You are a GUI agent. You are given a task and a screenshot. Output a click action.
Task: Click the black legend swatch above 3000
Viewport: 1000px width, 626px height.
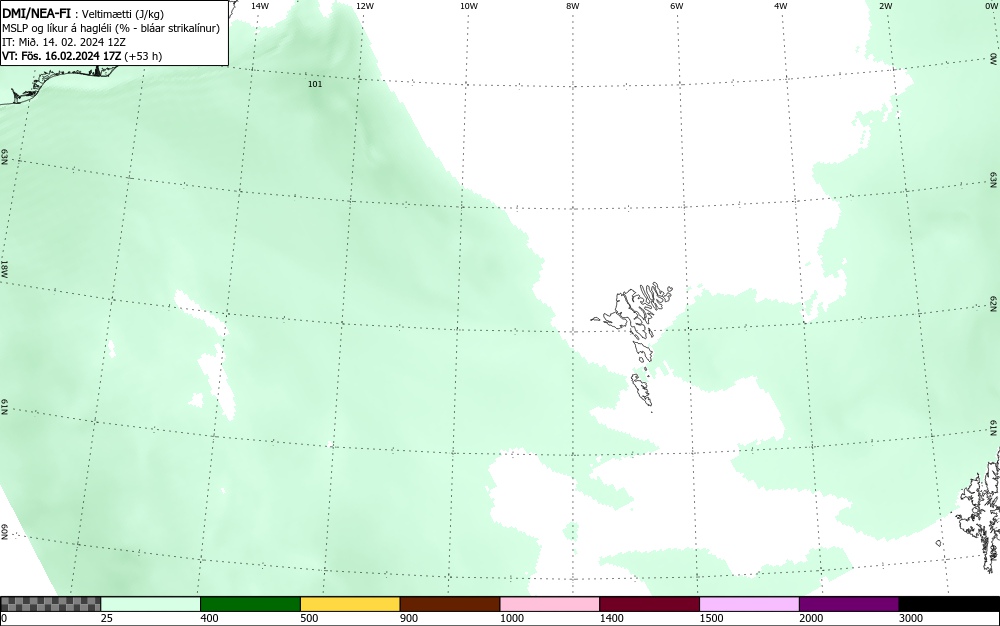pyautogui.click(x=949, y=604)
